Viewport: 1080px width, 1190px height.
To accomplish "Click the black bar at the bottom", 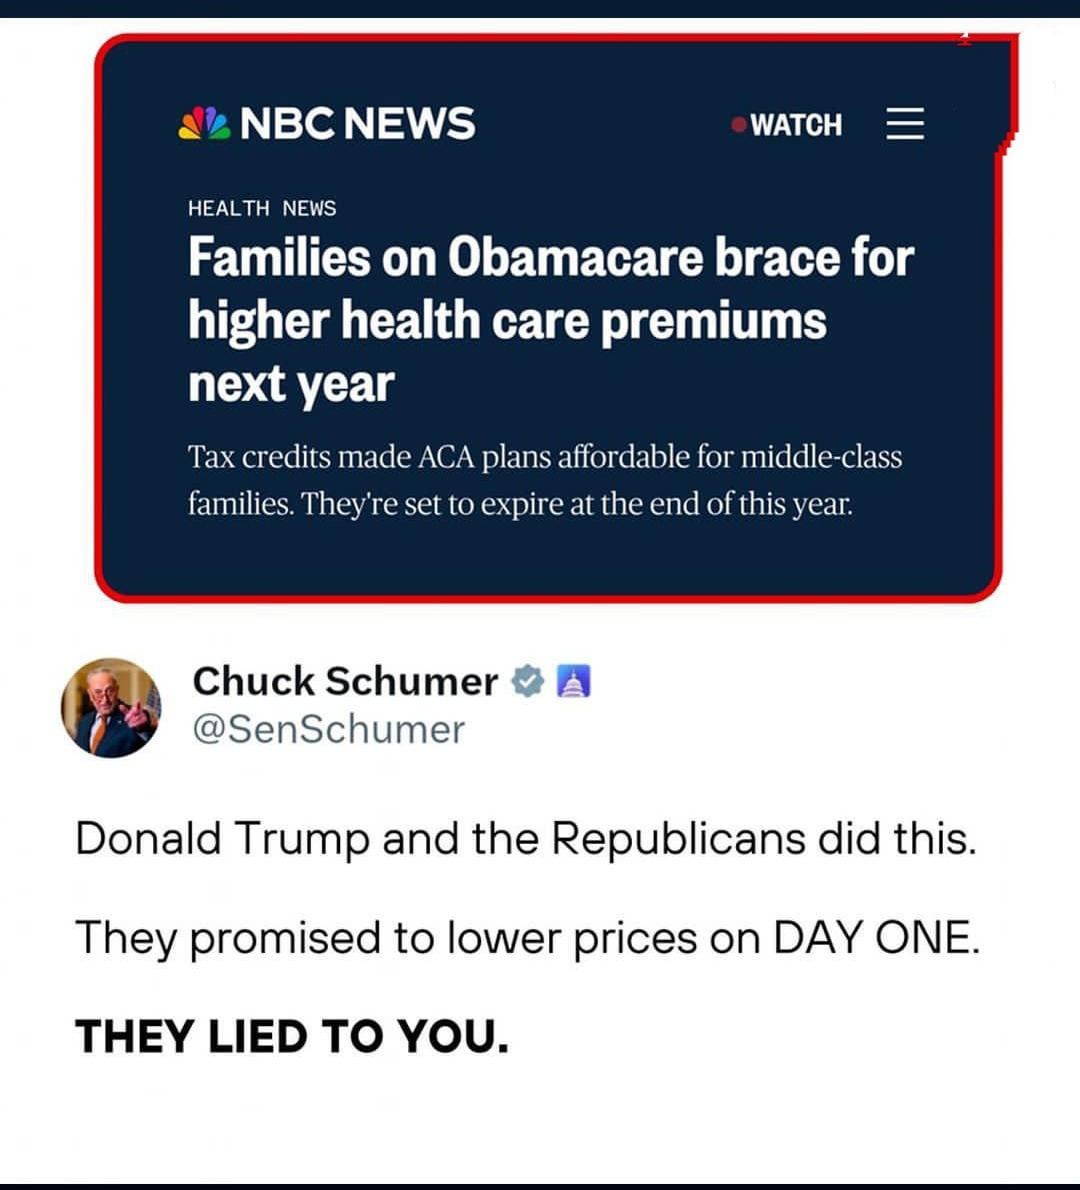I will tap(540, 1186).
